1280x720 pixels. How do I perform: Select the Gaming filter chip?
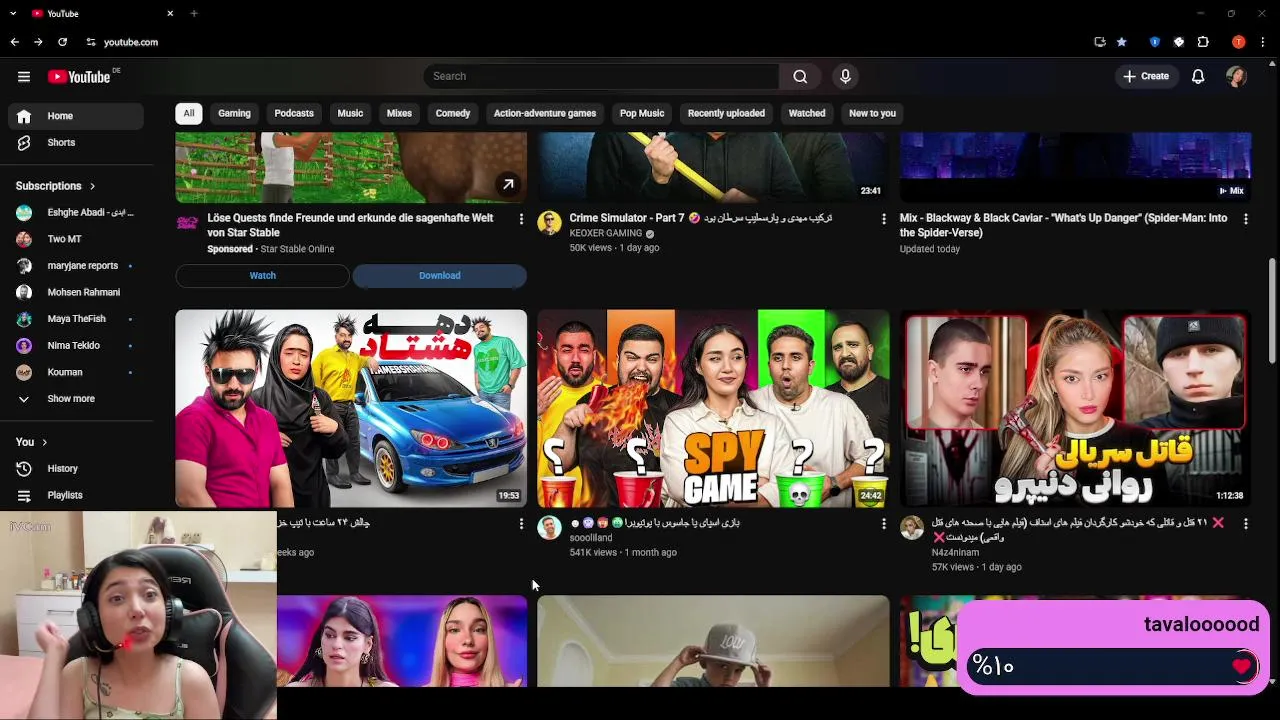tap(234, 113)
